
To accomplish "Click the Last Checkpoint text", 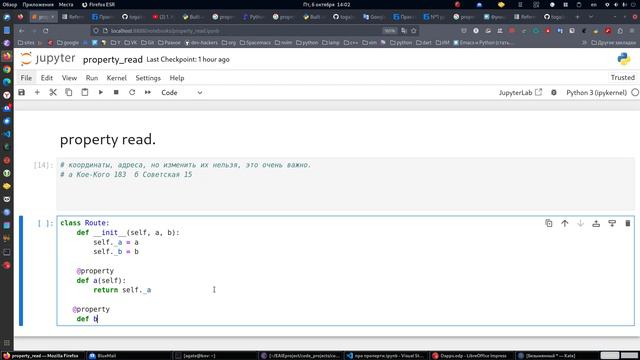I will pyautogui.click(x=188, y=60).
